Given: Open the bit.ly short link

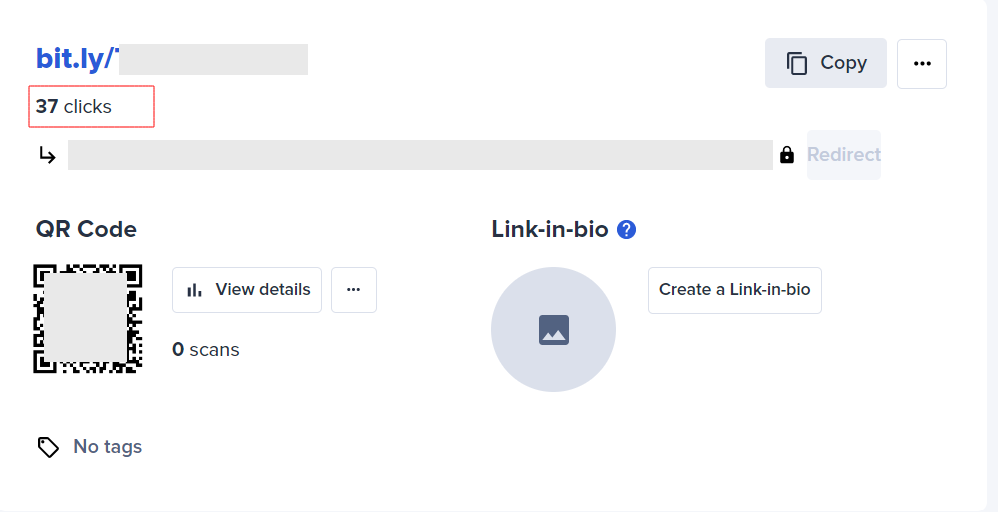Looking at the screenshot, I should point(171,59).
